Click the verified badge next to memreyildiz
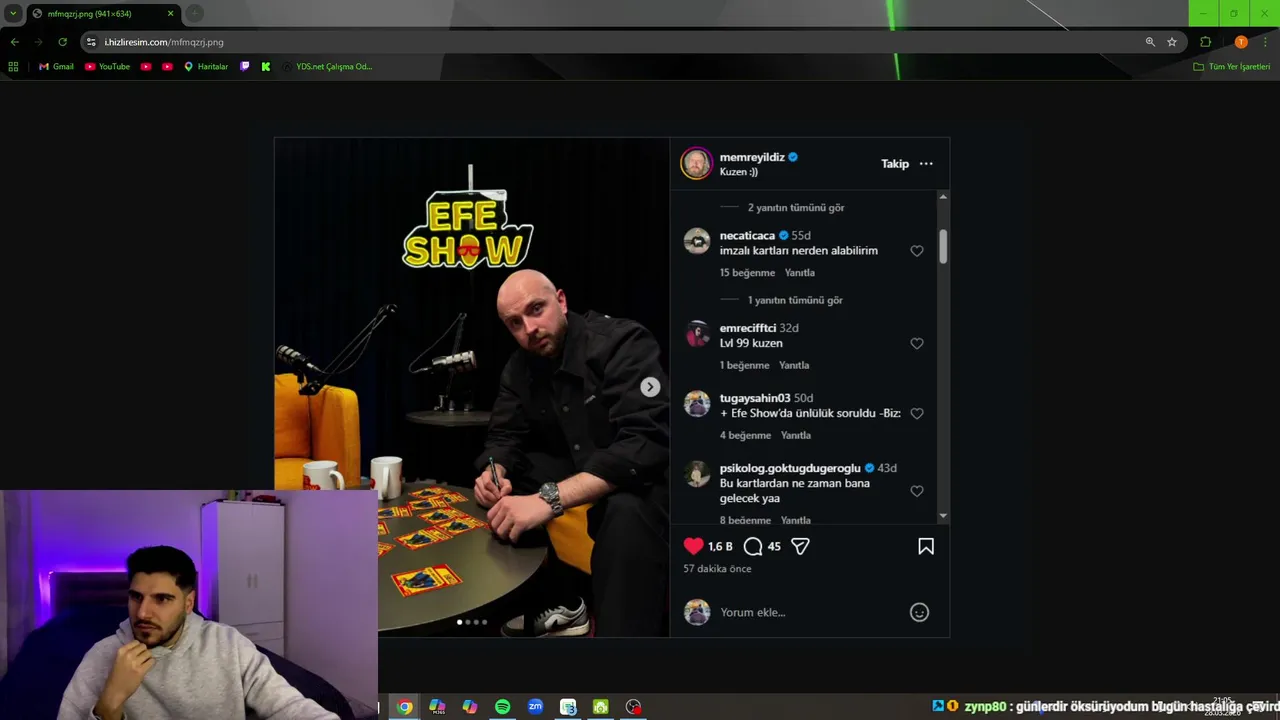The image size is (1280, 720). coord(793,157)
